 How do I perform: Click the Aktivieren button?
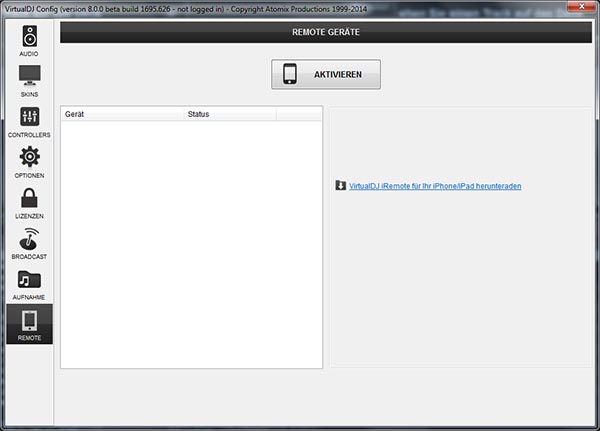326,74
